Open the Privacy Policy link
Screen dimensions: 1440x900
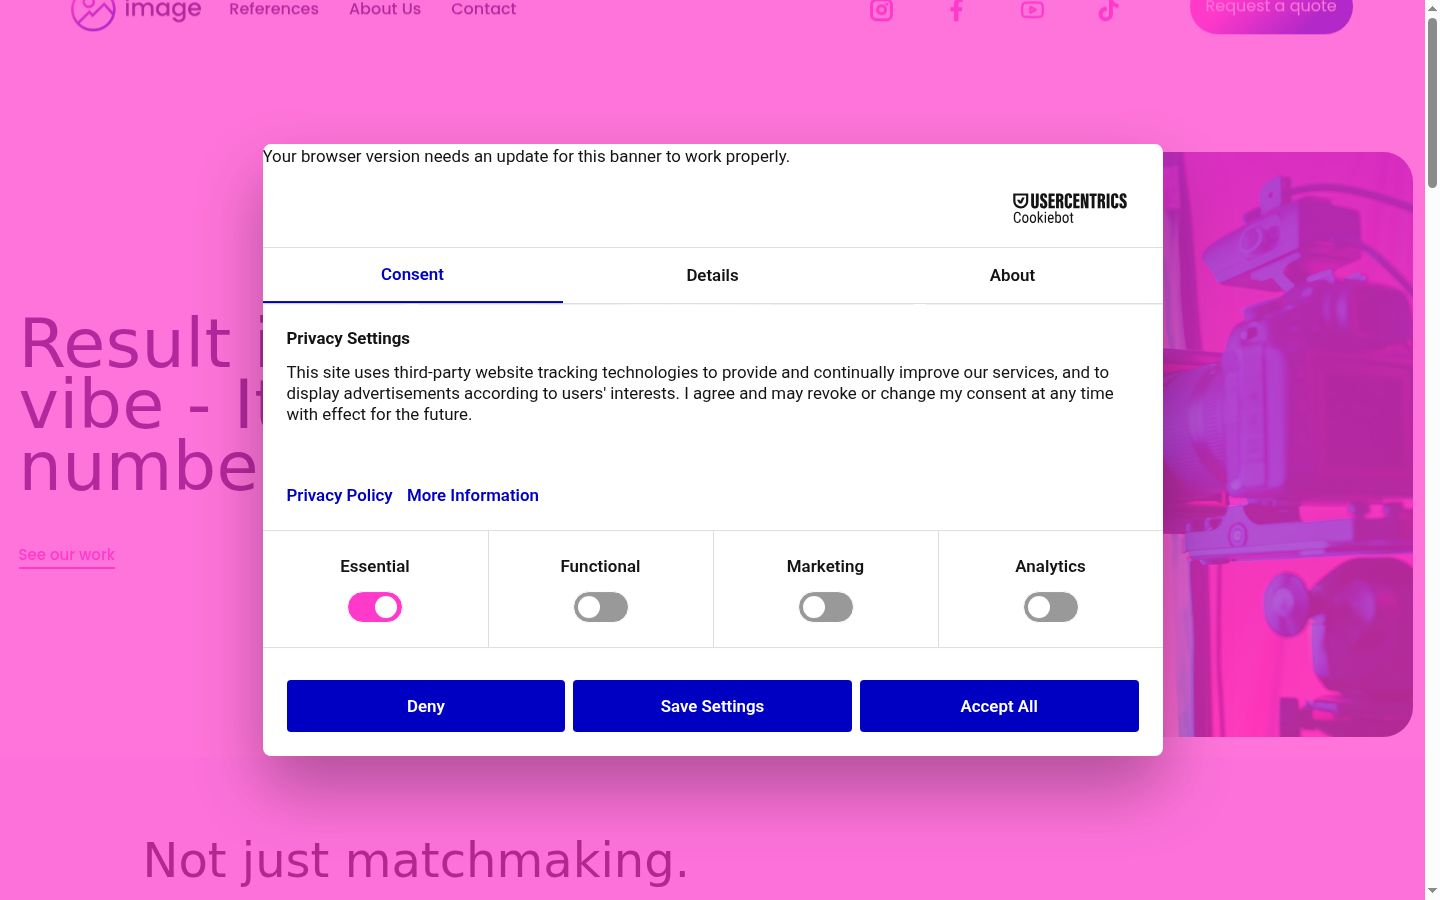click(339, 495)
